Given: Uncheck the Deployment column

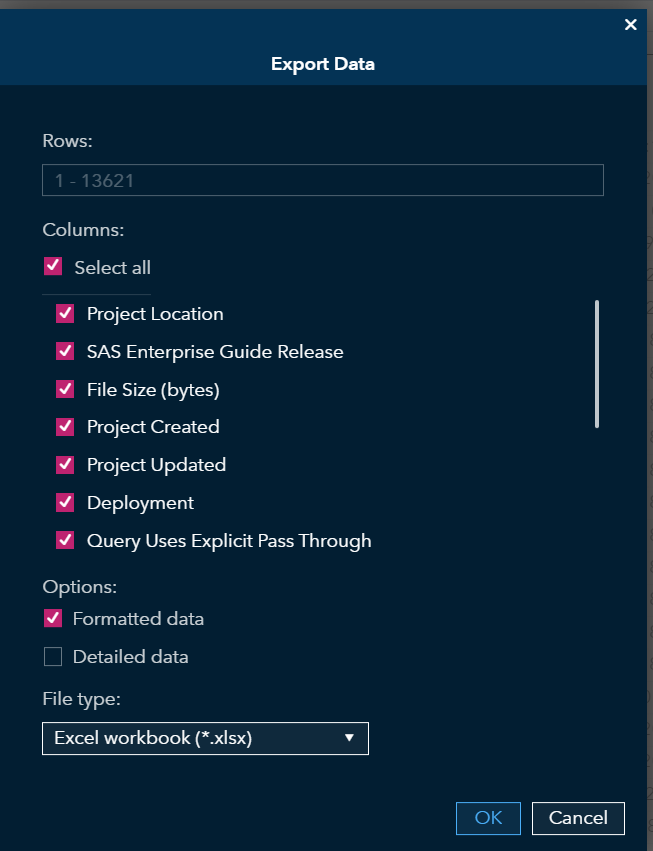Looking at the screenshot, I should tap(65, 502).
